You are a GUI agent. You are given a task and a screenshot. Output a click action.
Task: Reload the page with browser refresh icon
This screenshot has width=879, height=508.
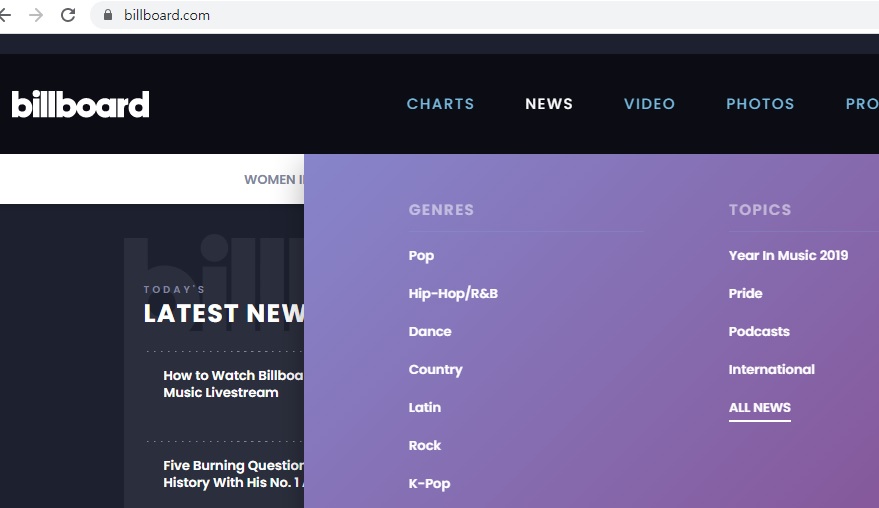[x=68, y=15]
